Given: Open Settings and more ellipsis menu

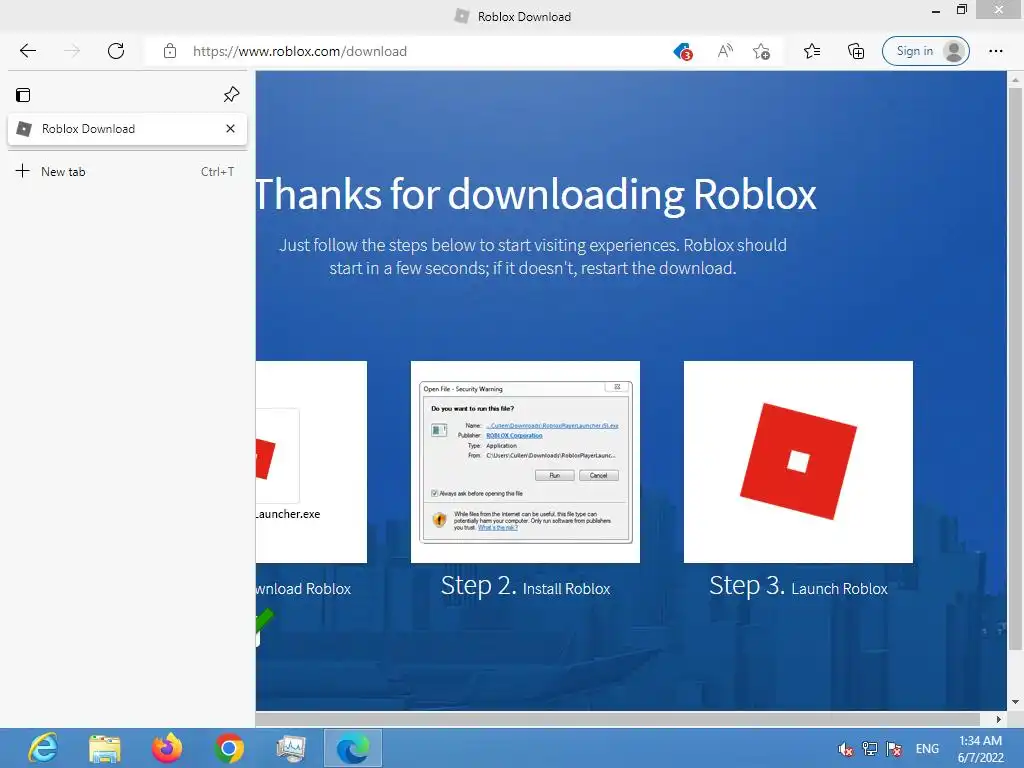Looking at the screenshot, I should [x=995, y=51].
